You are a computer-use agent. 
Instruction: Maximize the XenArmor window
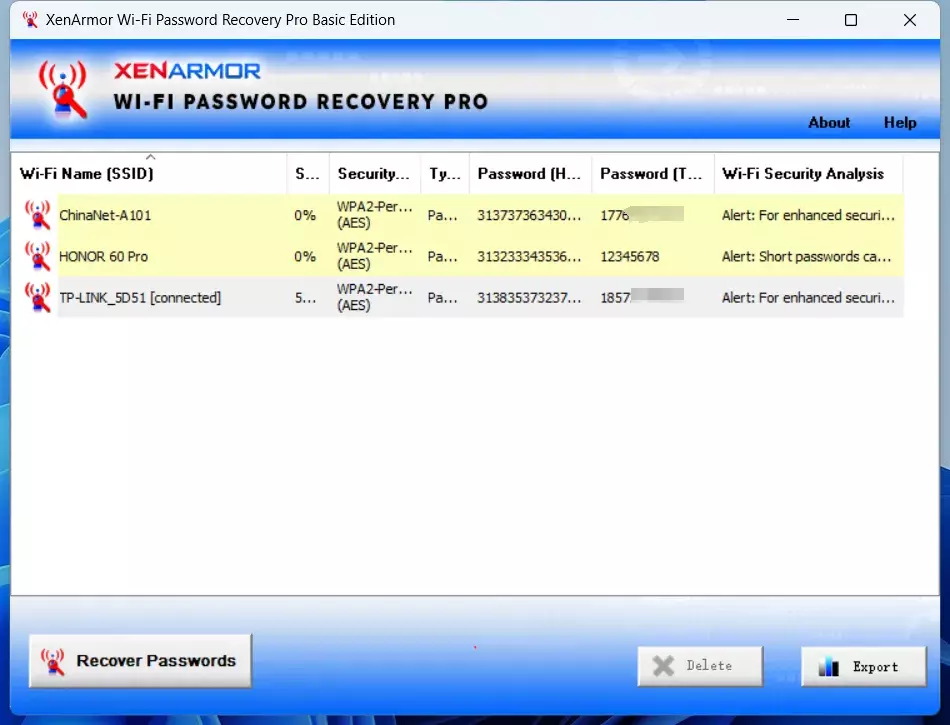[x=851, y=19]
